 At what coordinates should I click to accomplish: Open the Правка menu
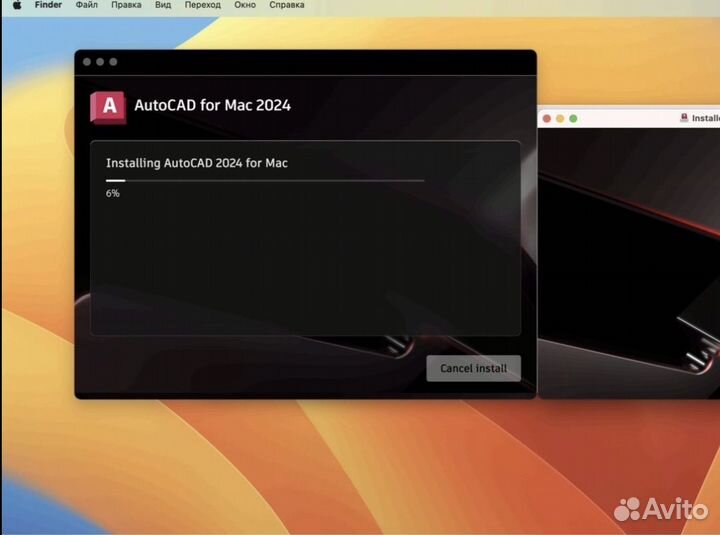point(126,5)
